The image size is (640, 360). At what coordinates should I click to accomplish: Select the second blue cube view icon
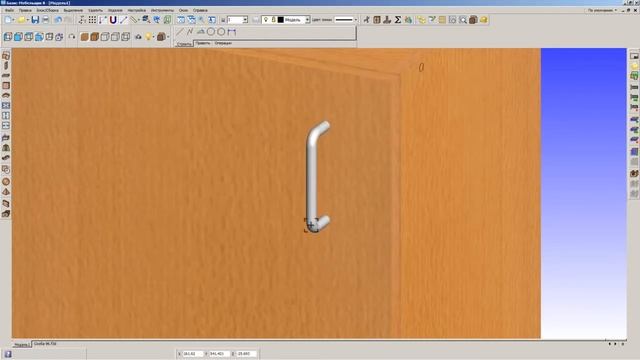pyautogui.click(x=18, y=37)
